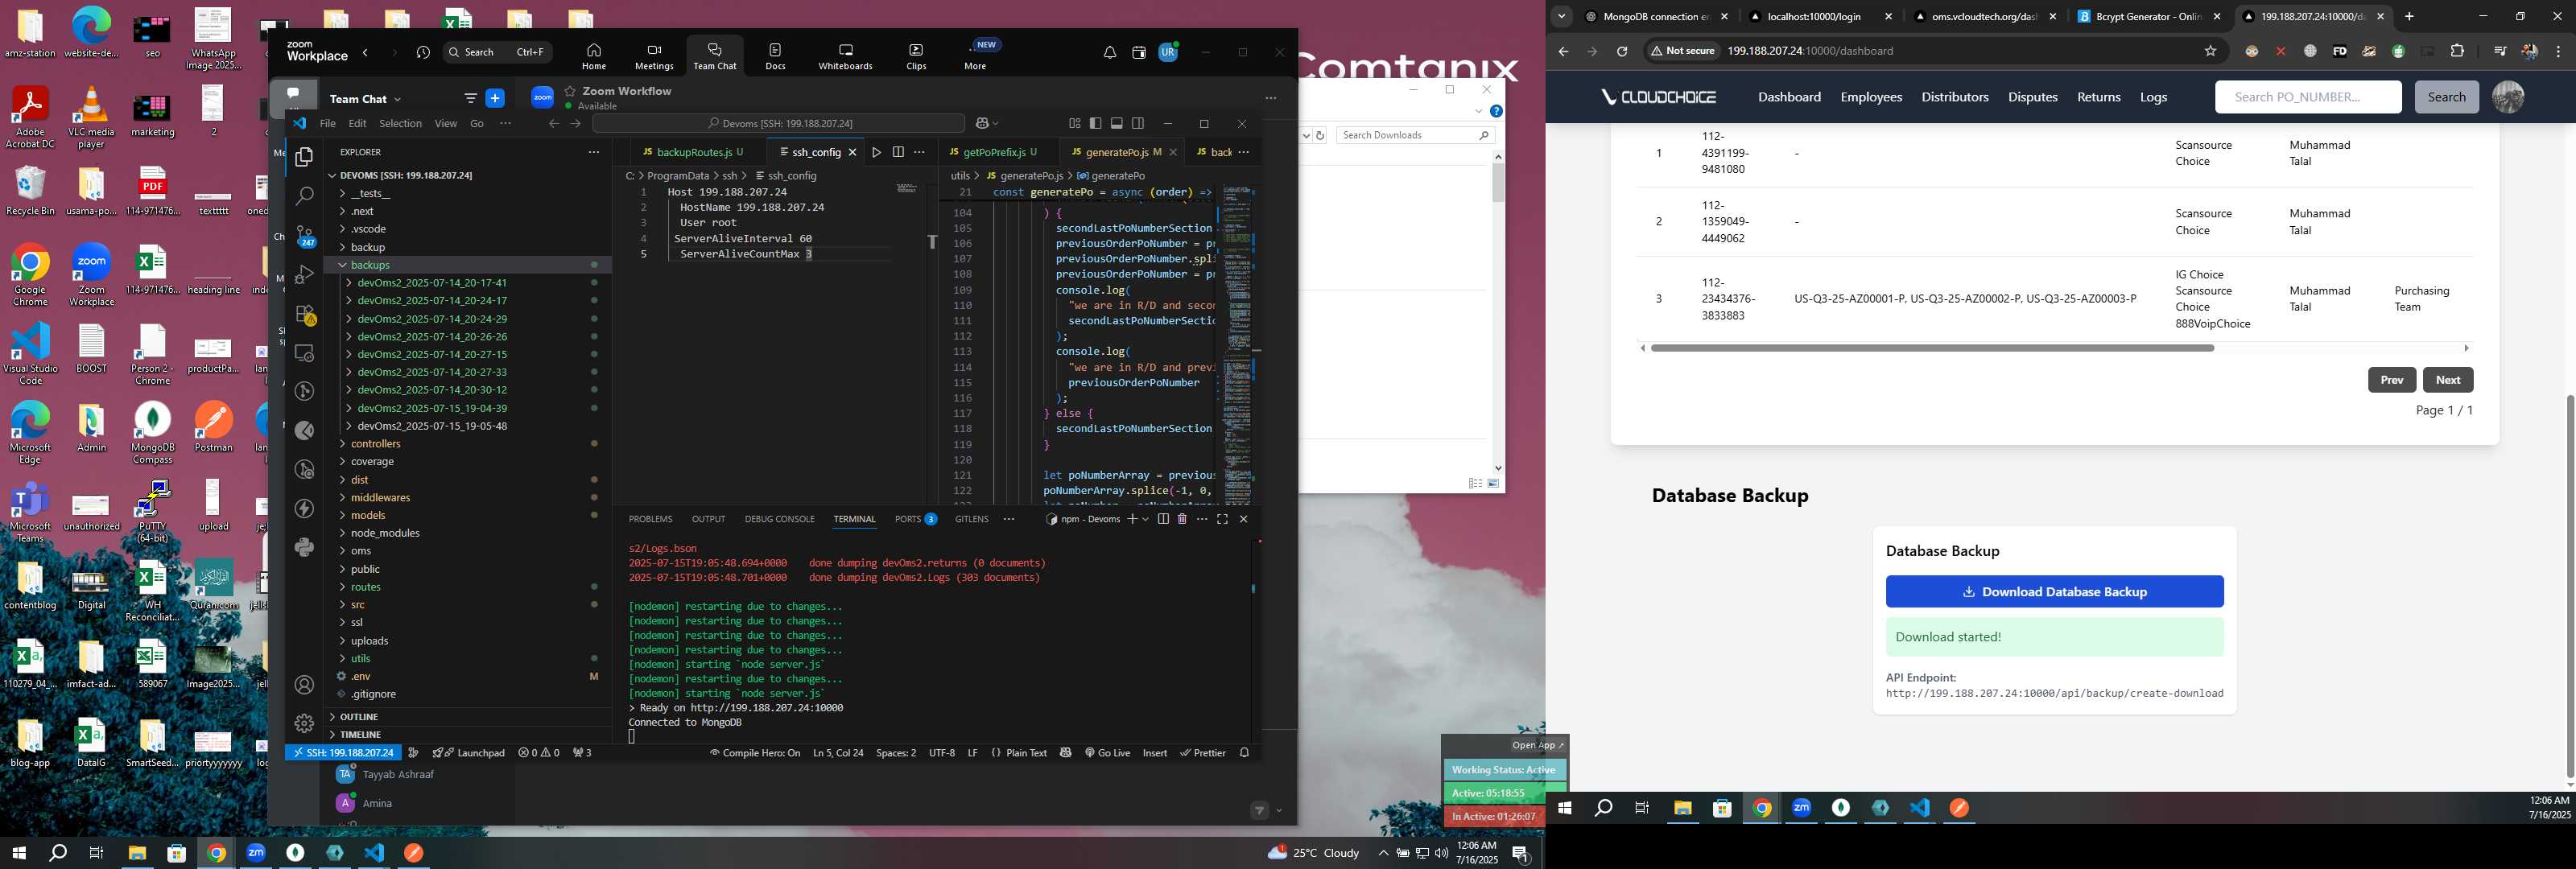Switch to DEBUG CONSOLE tab
The height and width of the screenshot is (869, 2576).
tap(779, 519)
